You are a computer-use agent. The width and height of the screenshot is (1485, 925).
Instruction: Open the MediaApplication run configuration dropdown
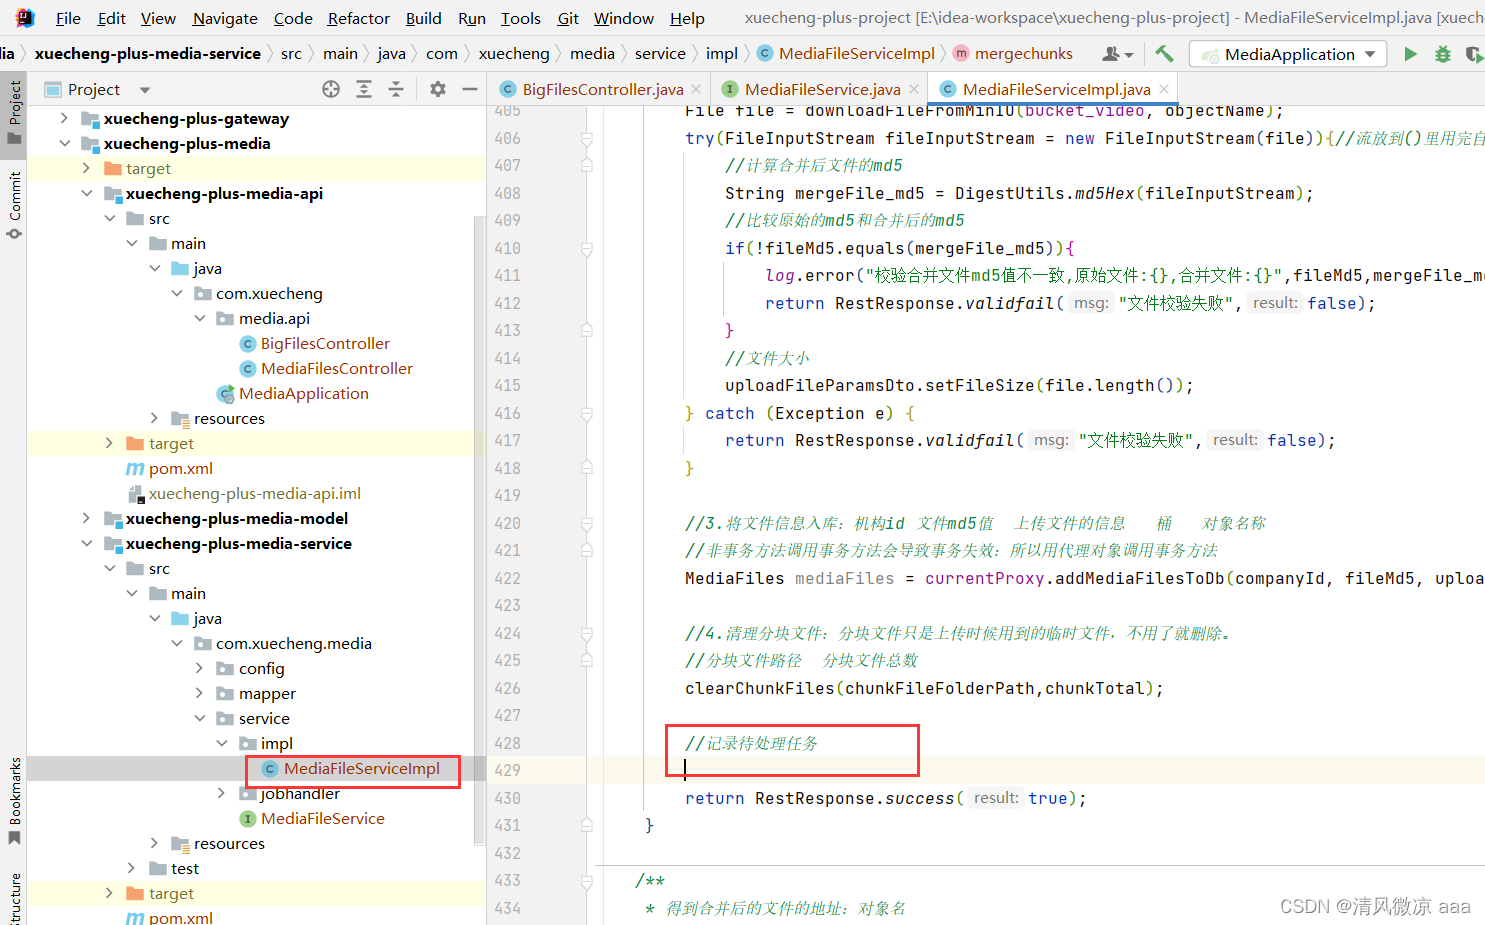pyautogui.click(x=1288, y=54)
